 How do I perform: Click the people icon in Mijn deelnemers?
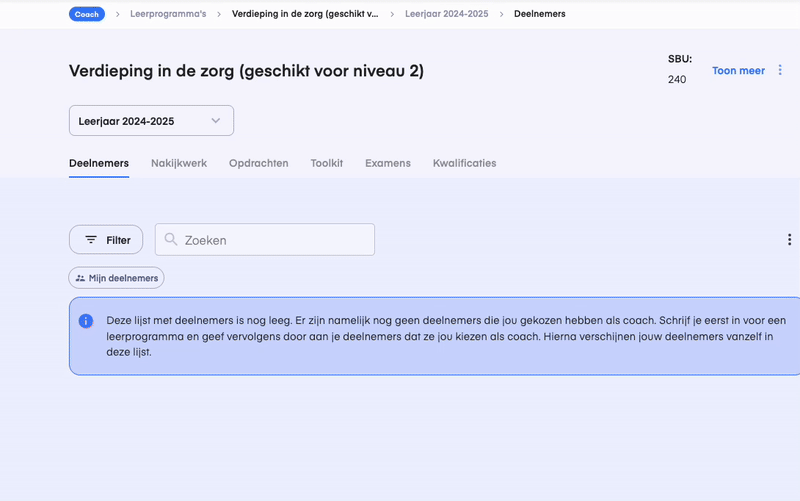(x=80, y=278)
